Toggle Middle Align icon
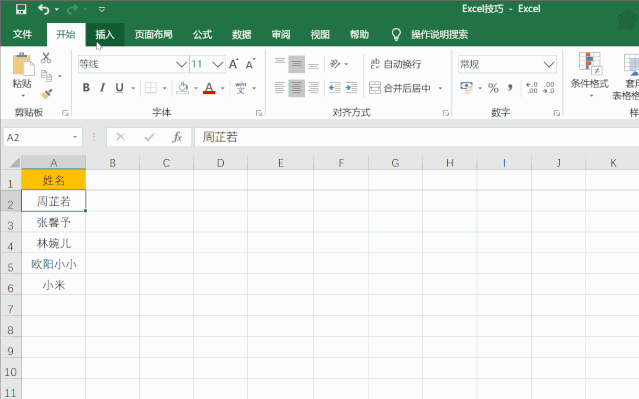The height and width of the screenshot is (399, 639). click(x=297, y=64)
